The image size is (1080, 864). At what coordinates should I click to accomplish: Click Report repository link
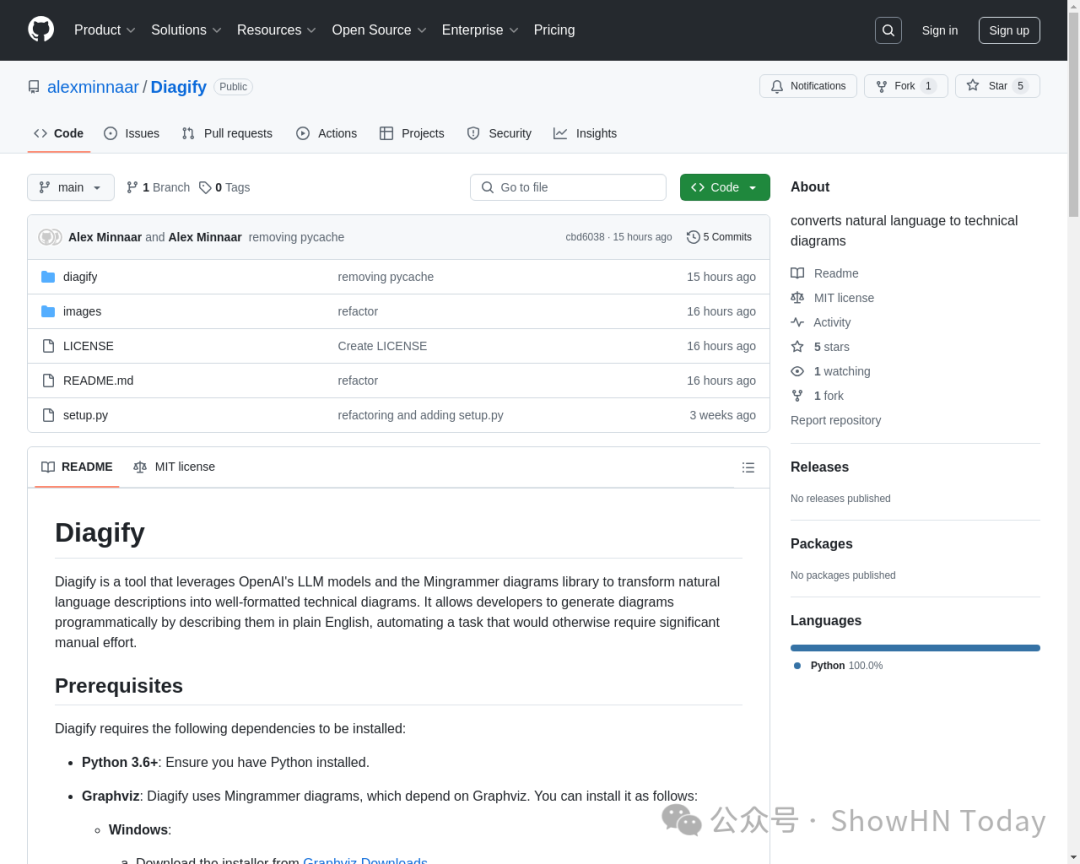(835, 420)
